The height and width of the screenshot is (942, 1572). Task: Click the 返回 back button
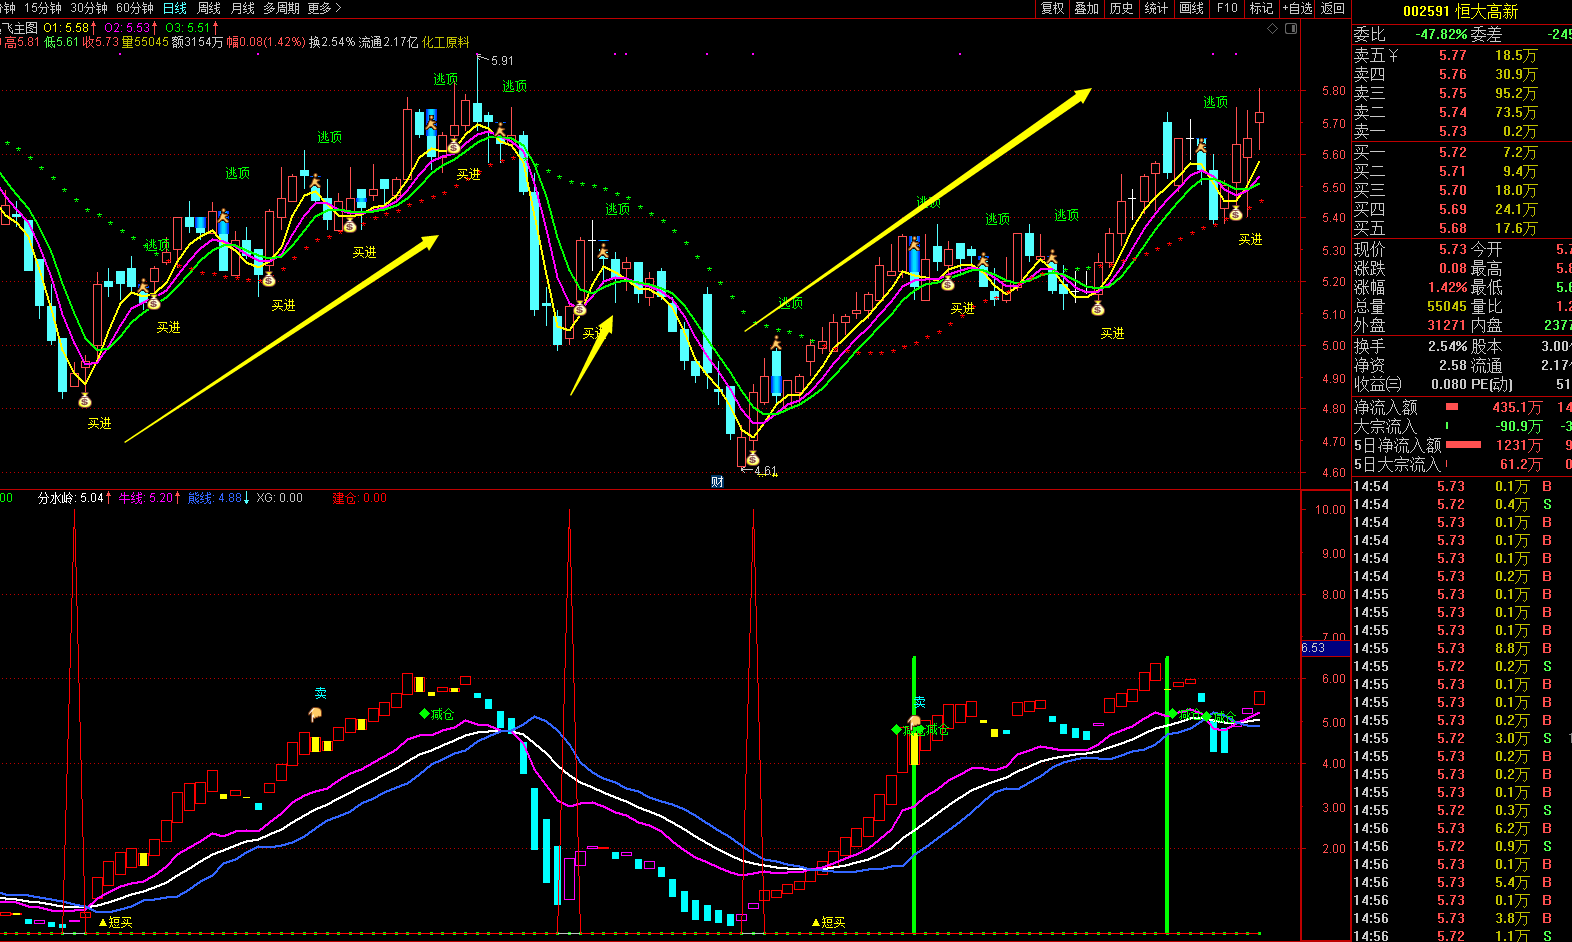tap(1333, 8)
